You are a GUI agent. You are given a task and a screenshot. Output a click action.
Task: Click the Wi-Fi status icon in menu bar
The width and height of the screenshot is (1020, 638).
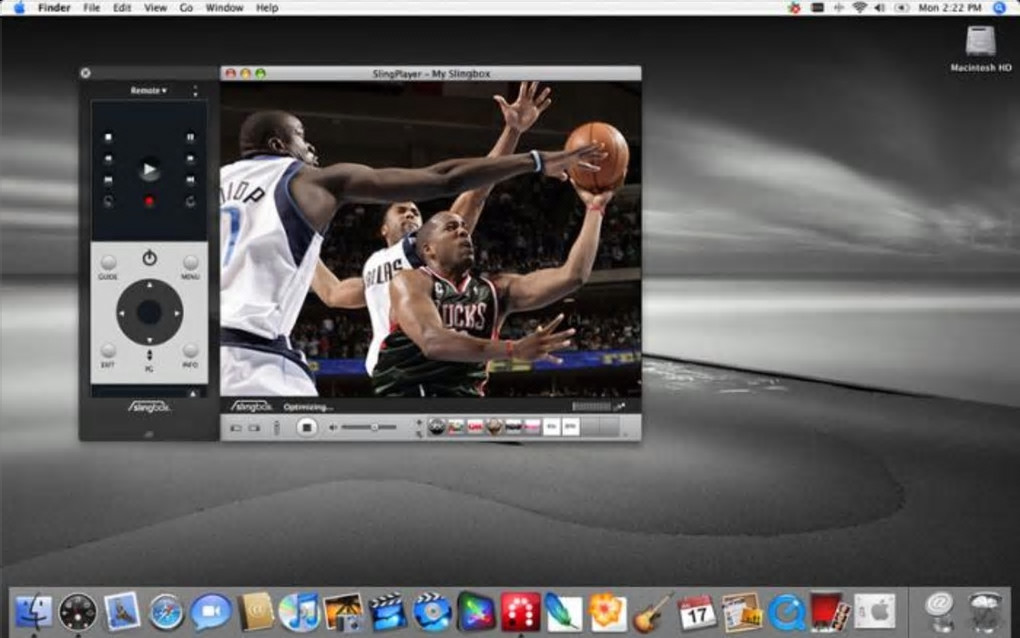pos(860,8)
